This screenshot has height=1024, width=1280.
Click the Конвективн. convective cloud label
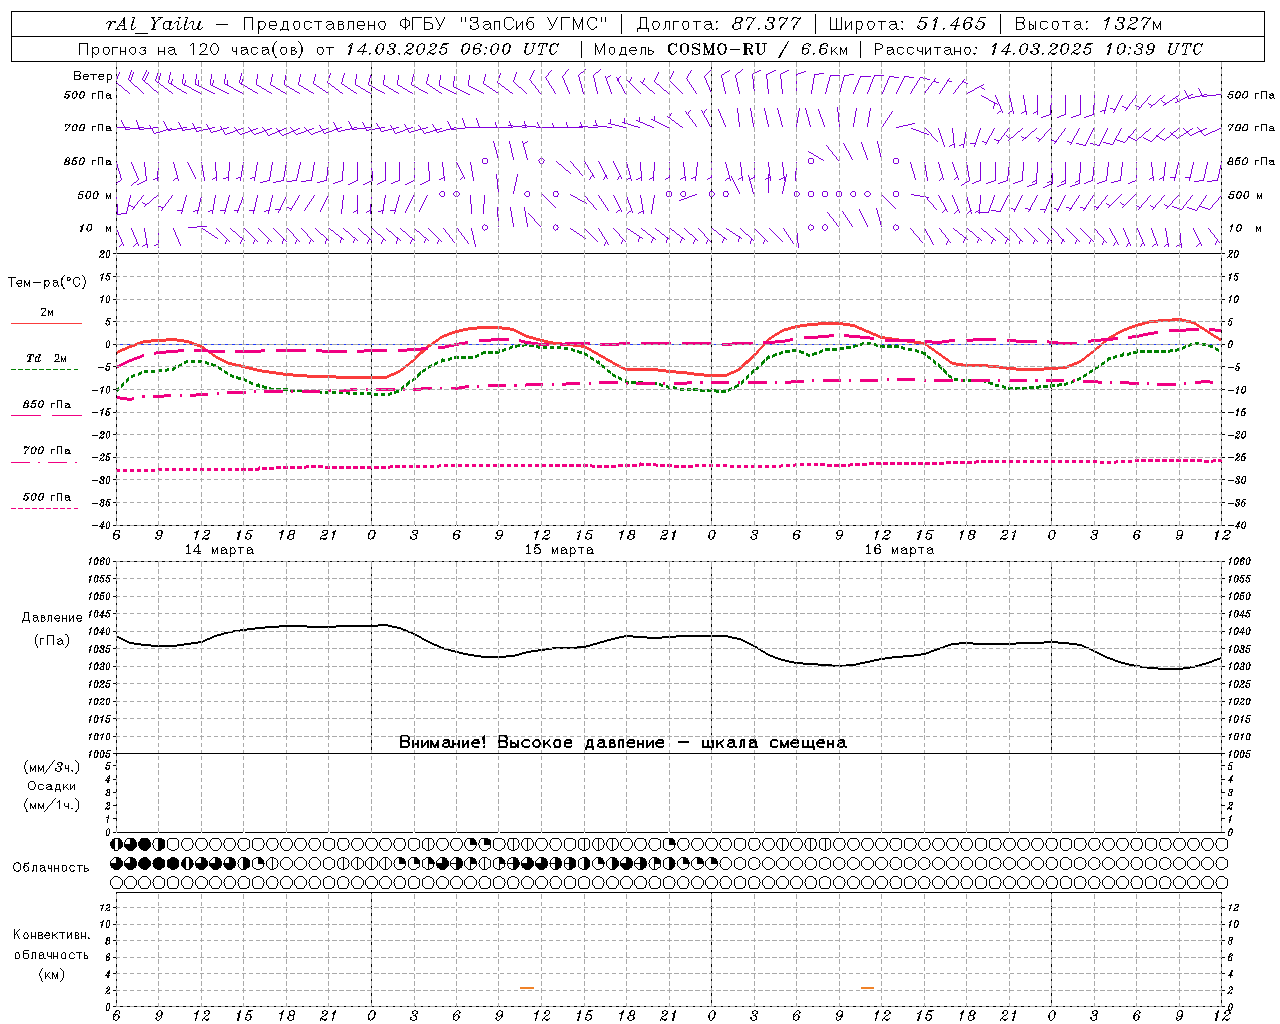pos(51,935)
